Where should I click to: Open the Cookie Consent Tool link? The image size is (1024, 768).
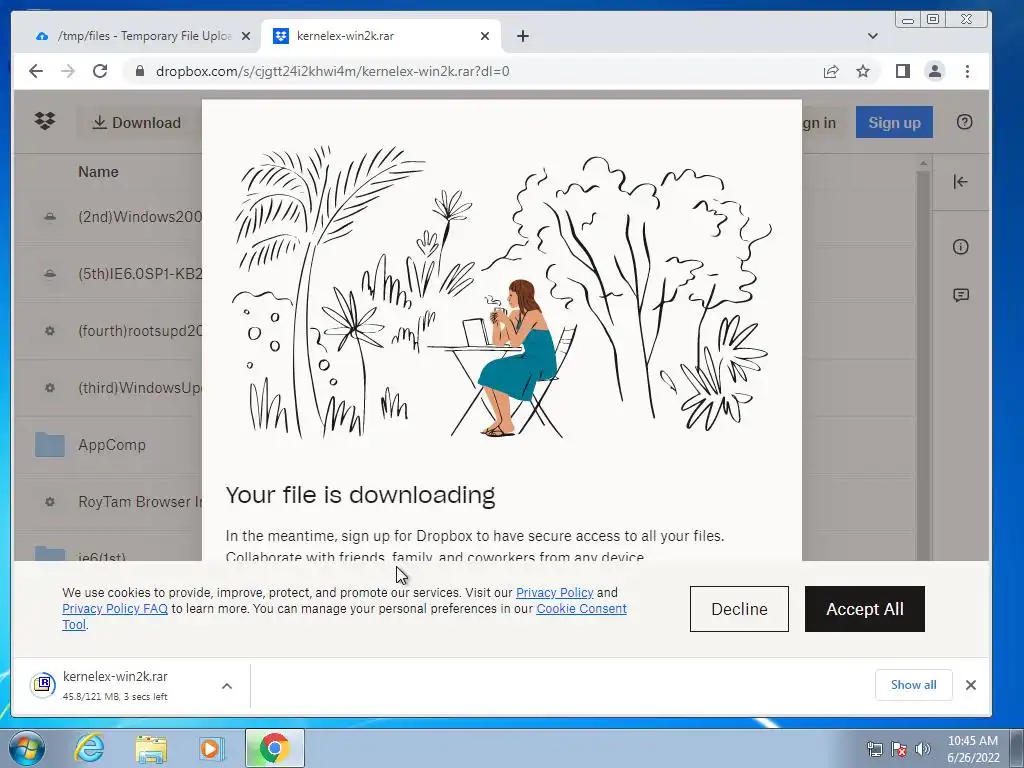pyautogui.click(x=581, y=609)
